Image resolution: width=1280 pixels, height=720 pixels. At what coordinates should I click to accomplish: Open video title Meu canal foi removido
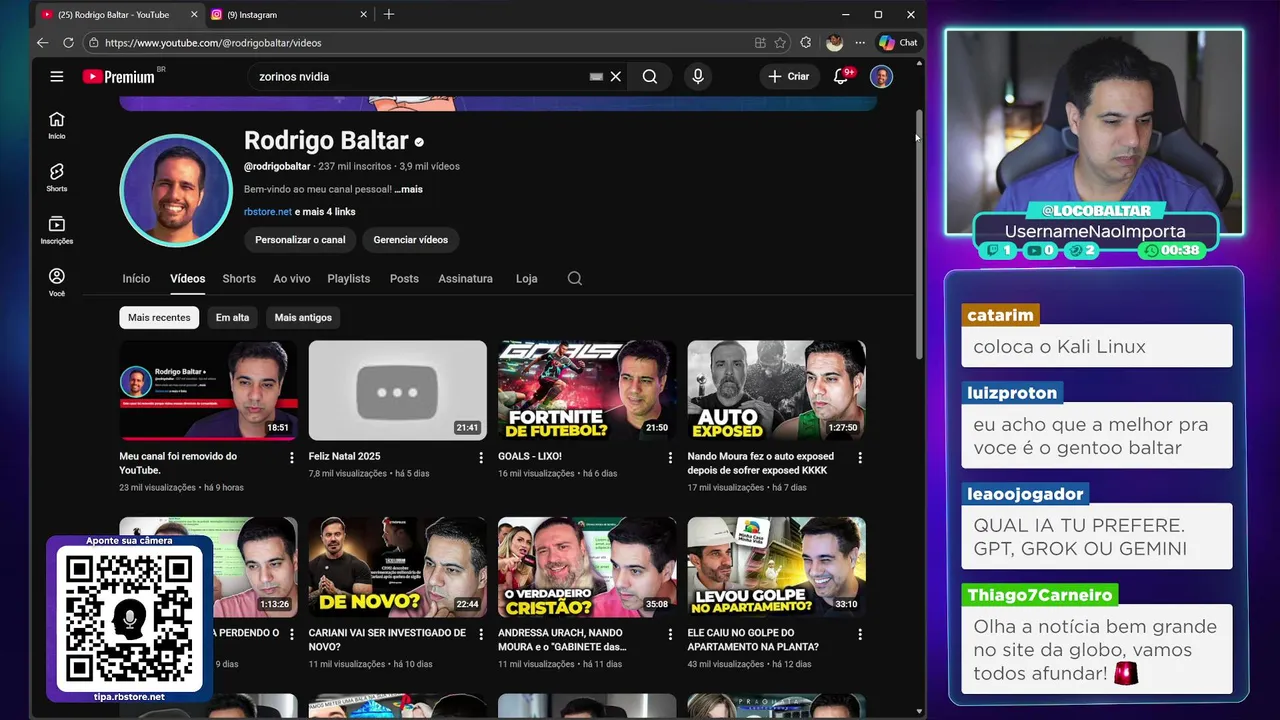pos(178,463)
